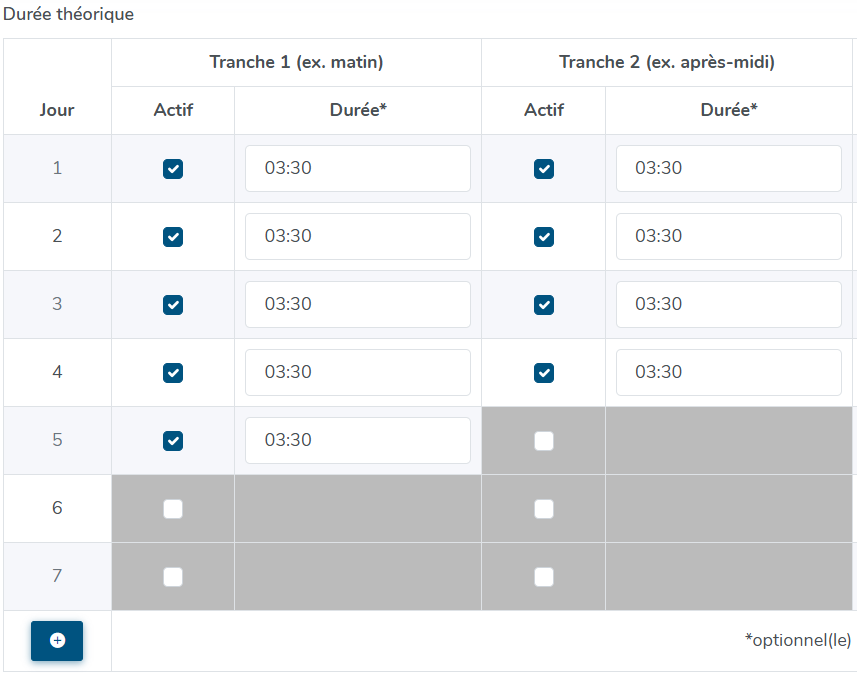Click the Durée théorique title
This screenshot has height=673, width=857.
68,14
